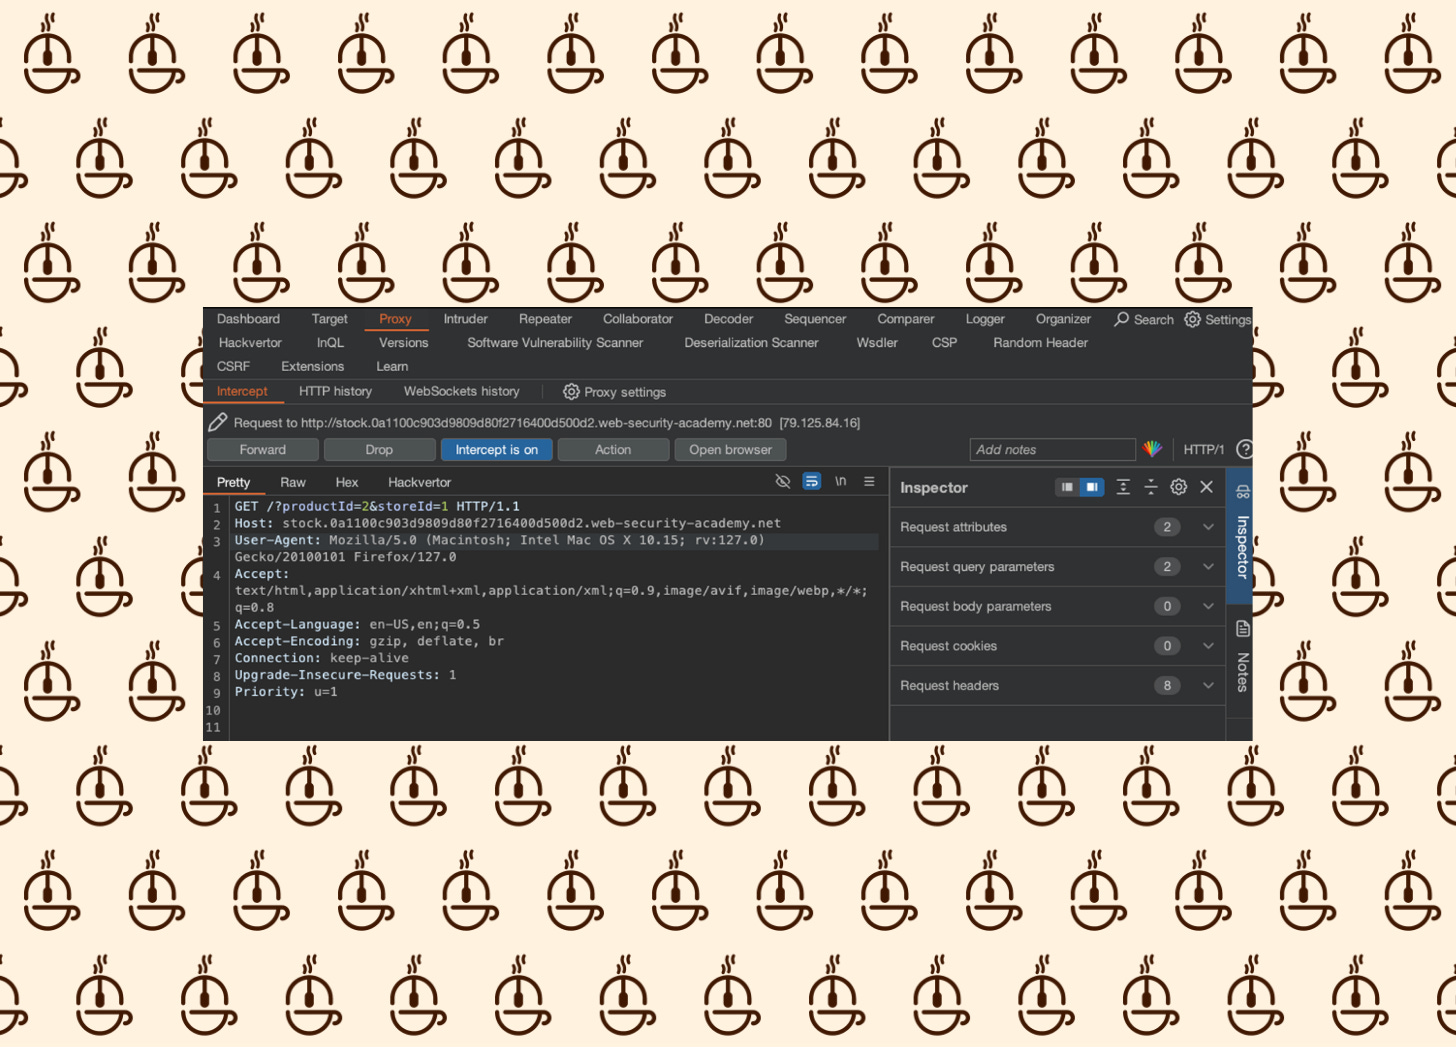Click the pencil edit icon beside the request URL
Screen dimensions: 1456x1048
(217, 422)
